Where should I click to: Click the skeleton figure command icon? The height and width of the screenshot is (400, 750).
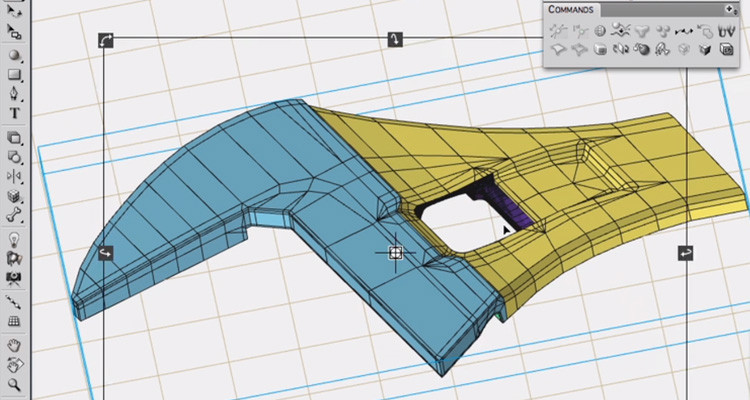(x=662, y=49)
